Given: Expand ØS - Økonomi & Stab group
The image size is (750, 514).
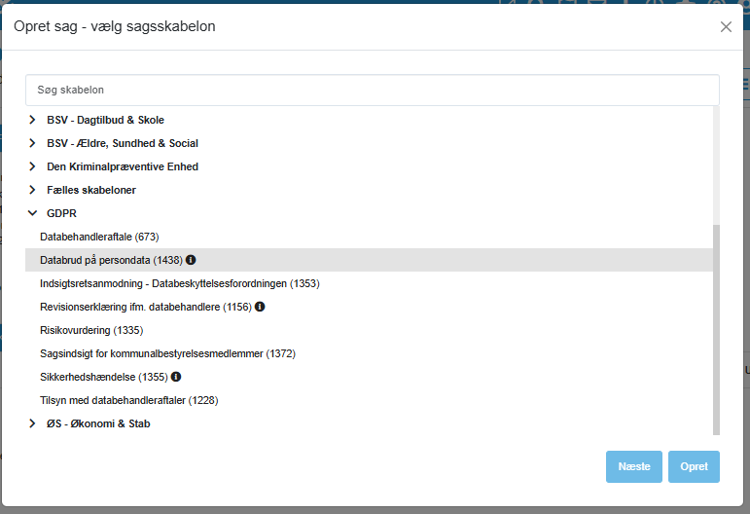Looking at the screenshot, I should pos(32,424).
